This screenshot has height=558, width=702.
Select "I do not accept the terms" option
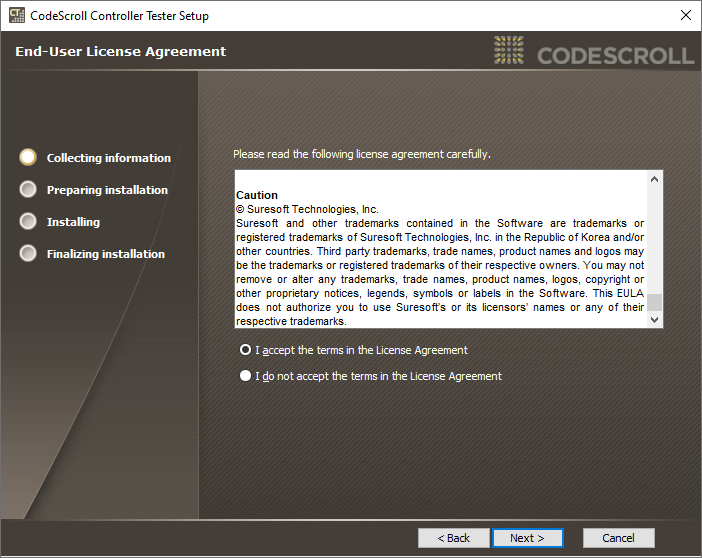[x=245, y=376]
